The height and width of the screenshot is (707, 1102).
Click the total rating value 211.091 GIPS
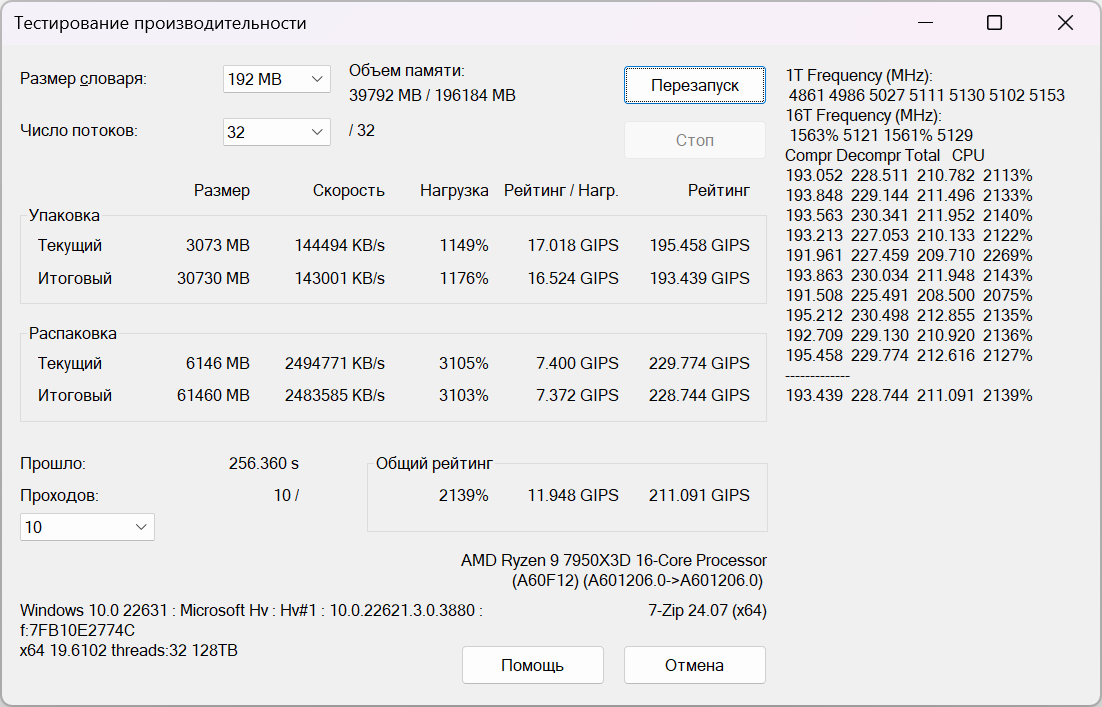click(699, 495)
